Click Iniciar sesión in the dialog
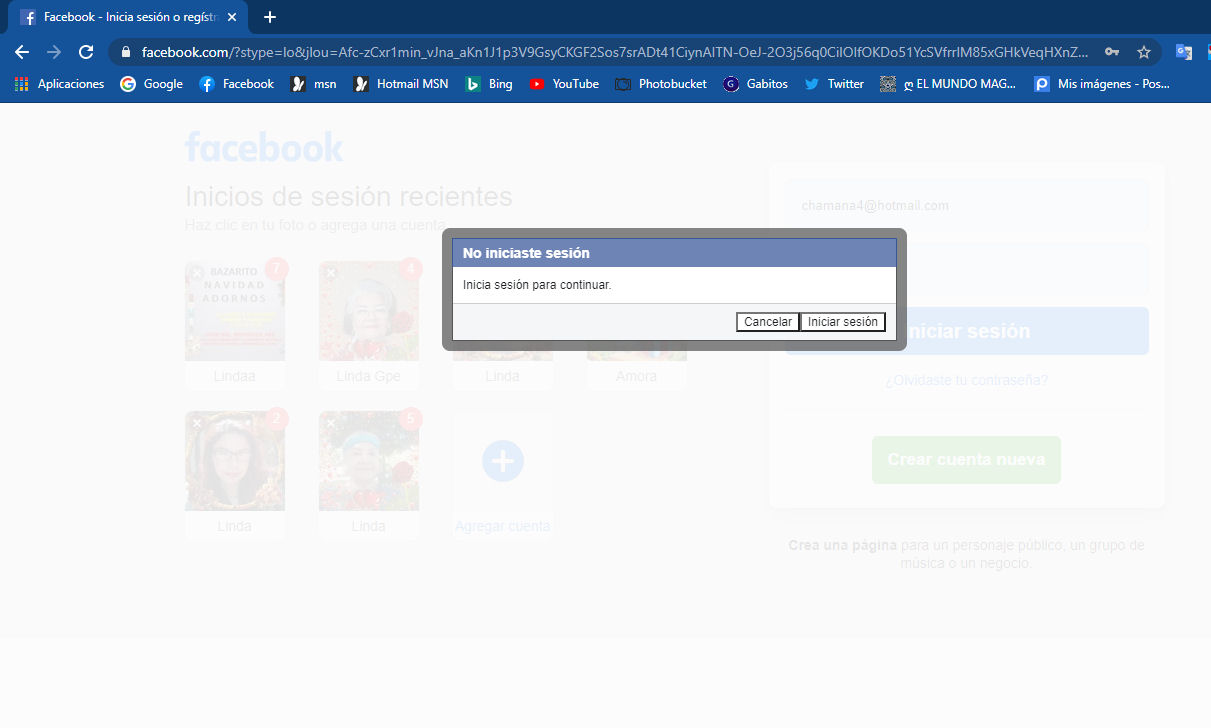This screenshot has height=728, width=1211. [843, 322]
